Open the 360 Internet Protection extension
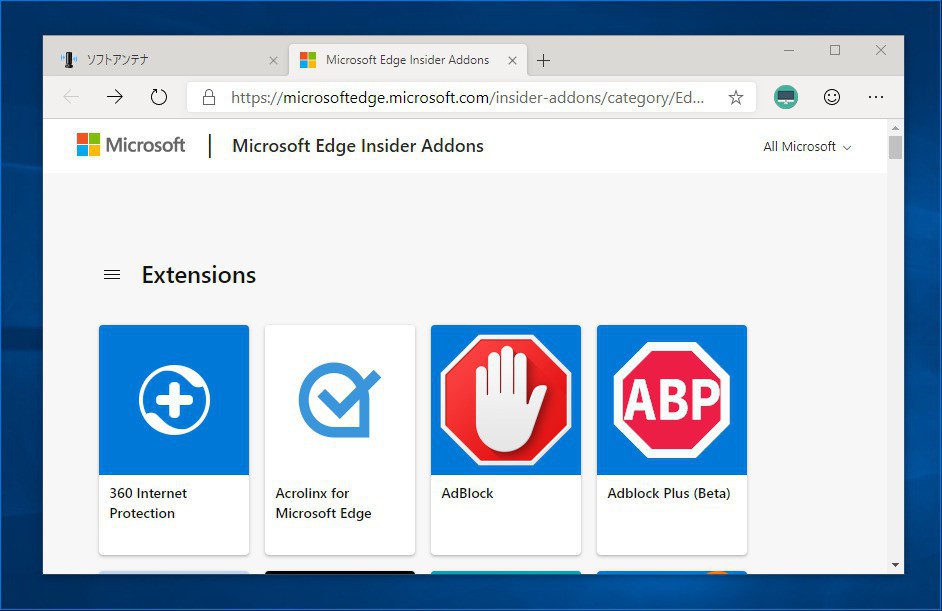The width and height of the screenshot is (942, 611). coord(174,439)
